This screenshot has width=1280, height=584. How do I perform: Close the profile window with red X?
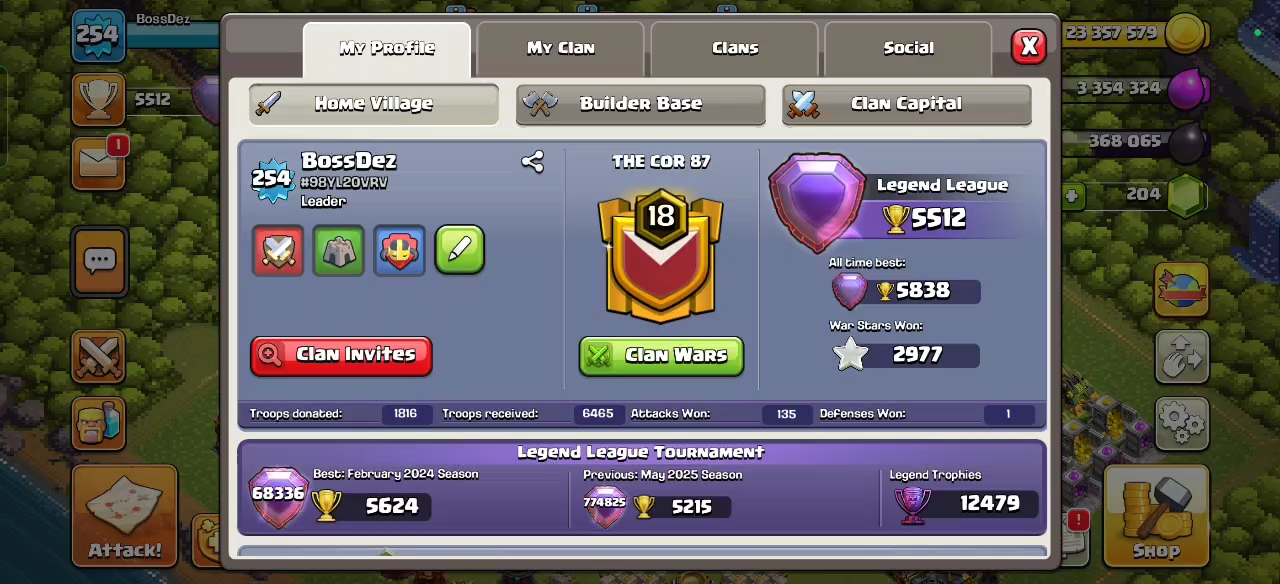coord(1028,47)
